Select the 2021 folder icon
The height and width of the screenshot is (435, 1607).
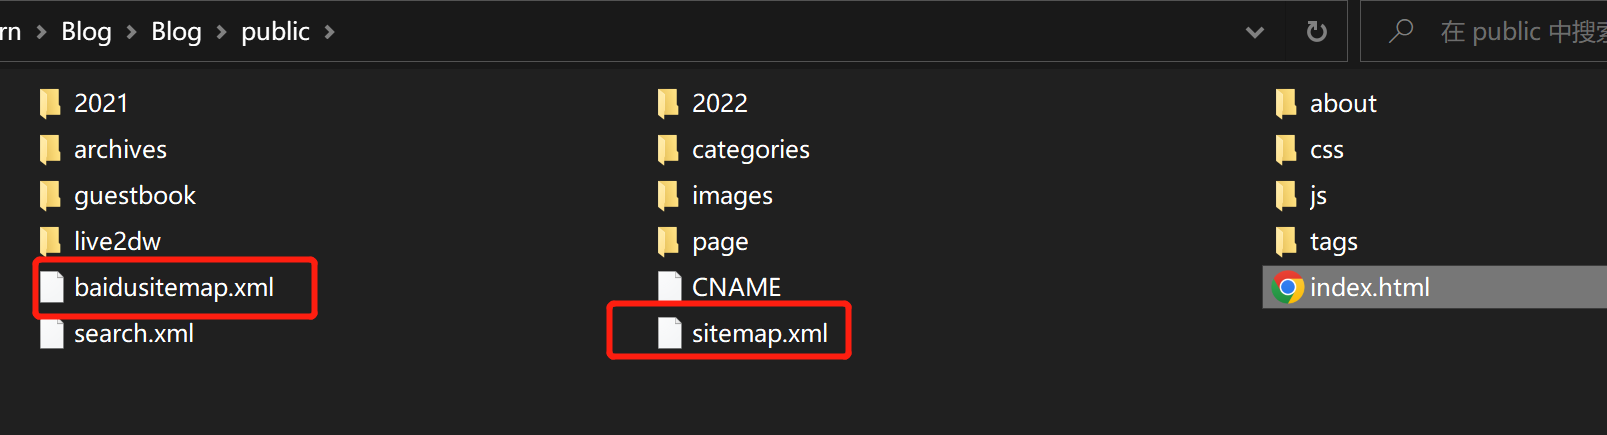click(x=50, y=103)
